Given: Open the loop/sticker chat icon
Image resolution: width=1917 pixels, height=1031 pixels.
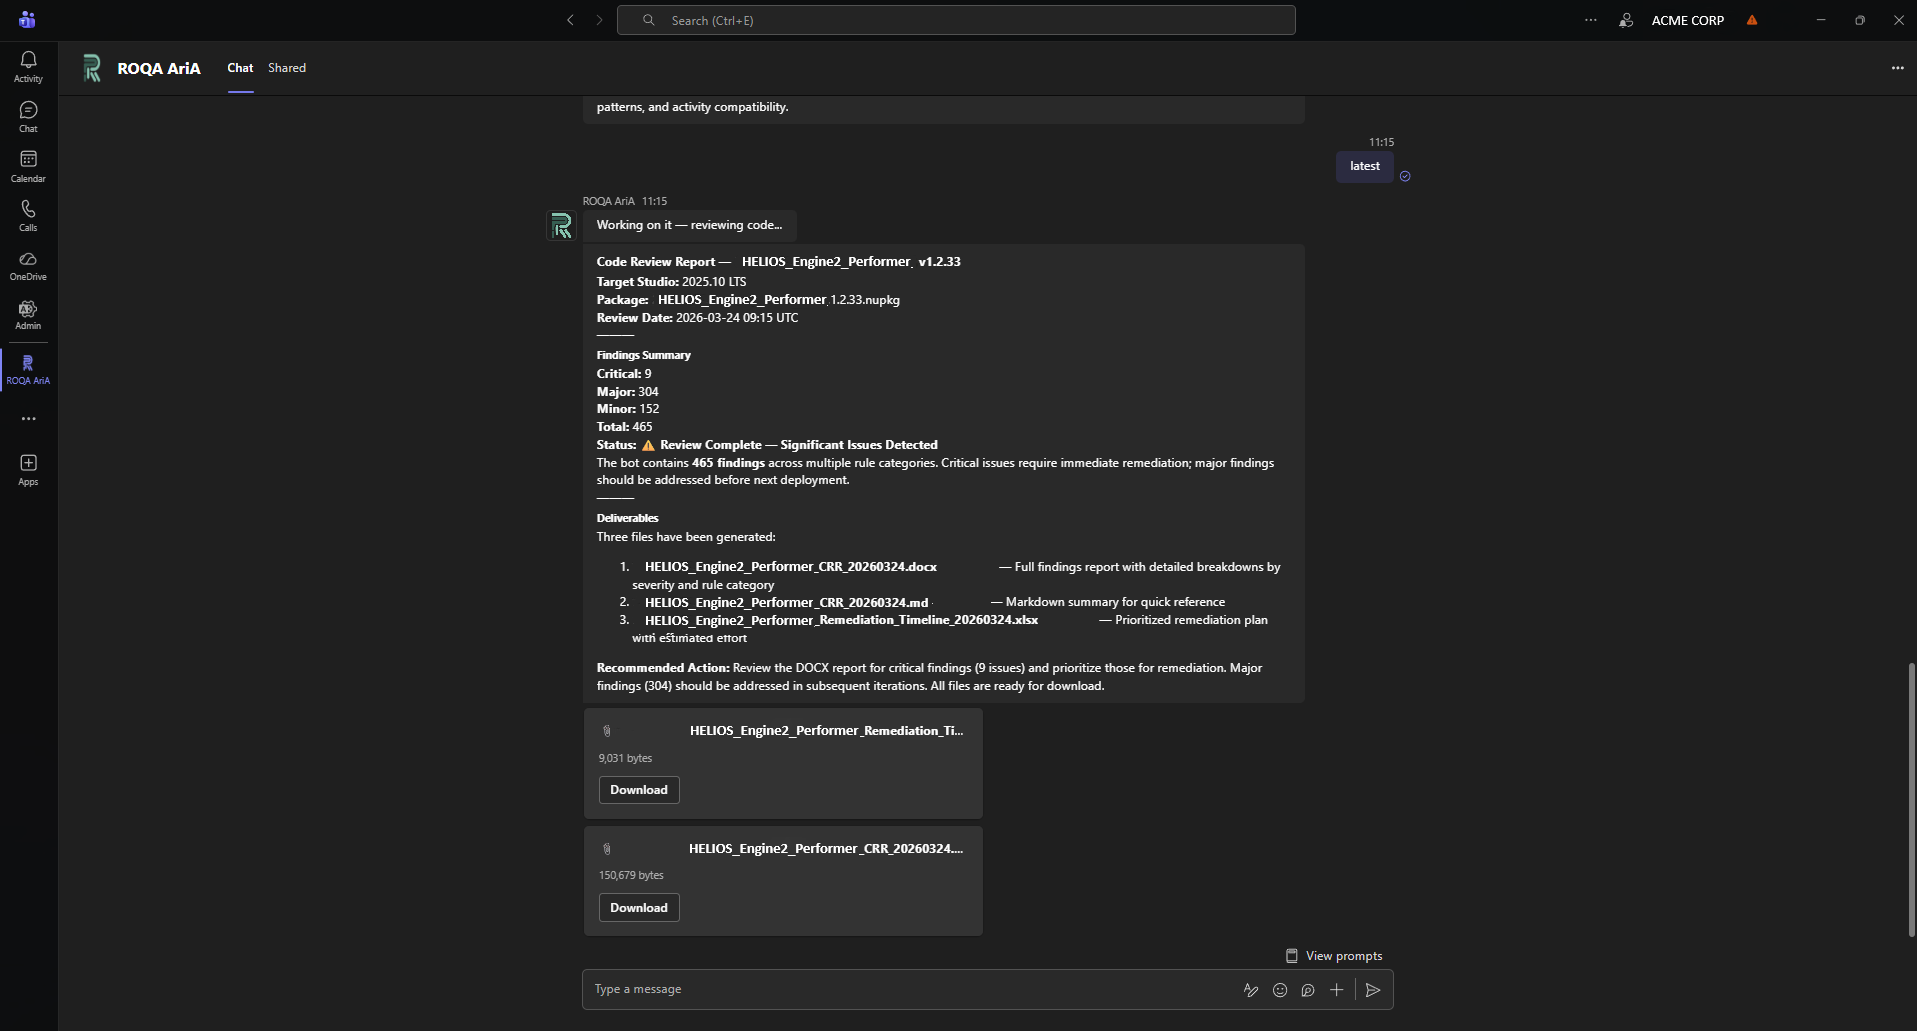Looking at the screenshot, I should 1308,990.
